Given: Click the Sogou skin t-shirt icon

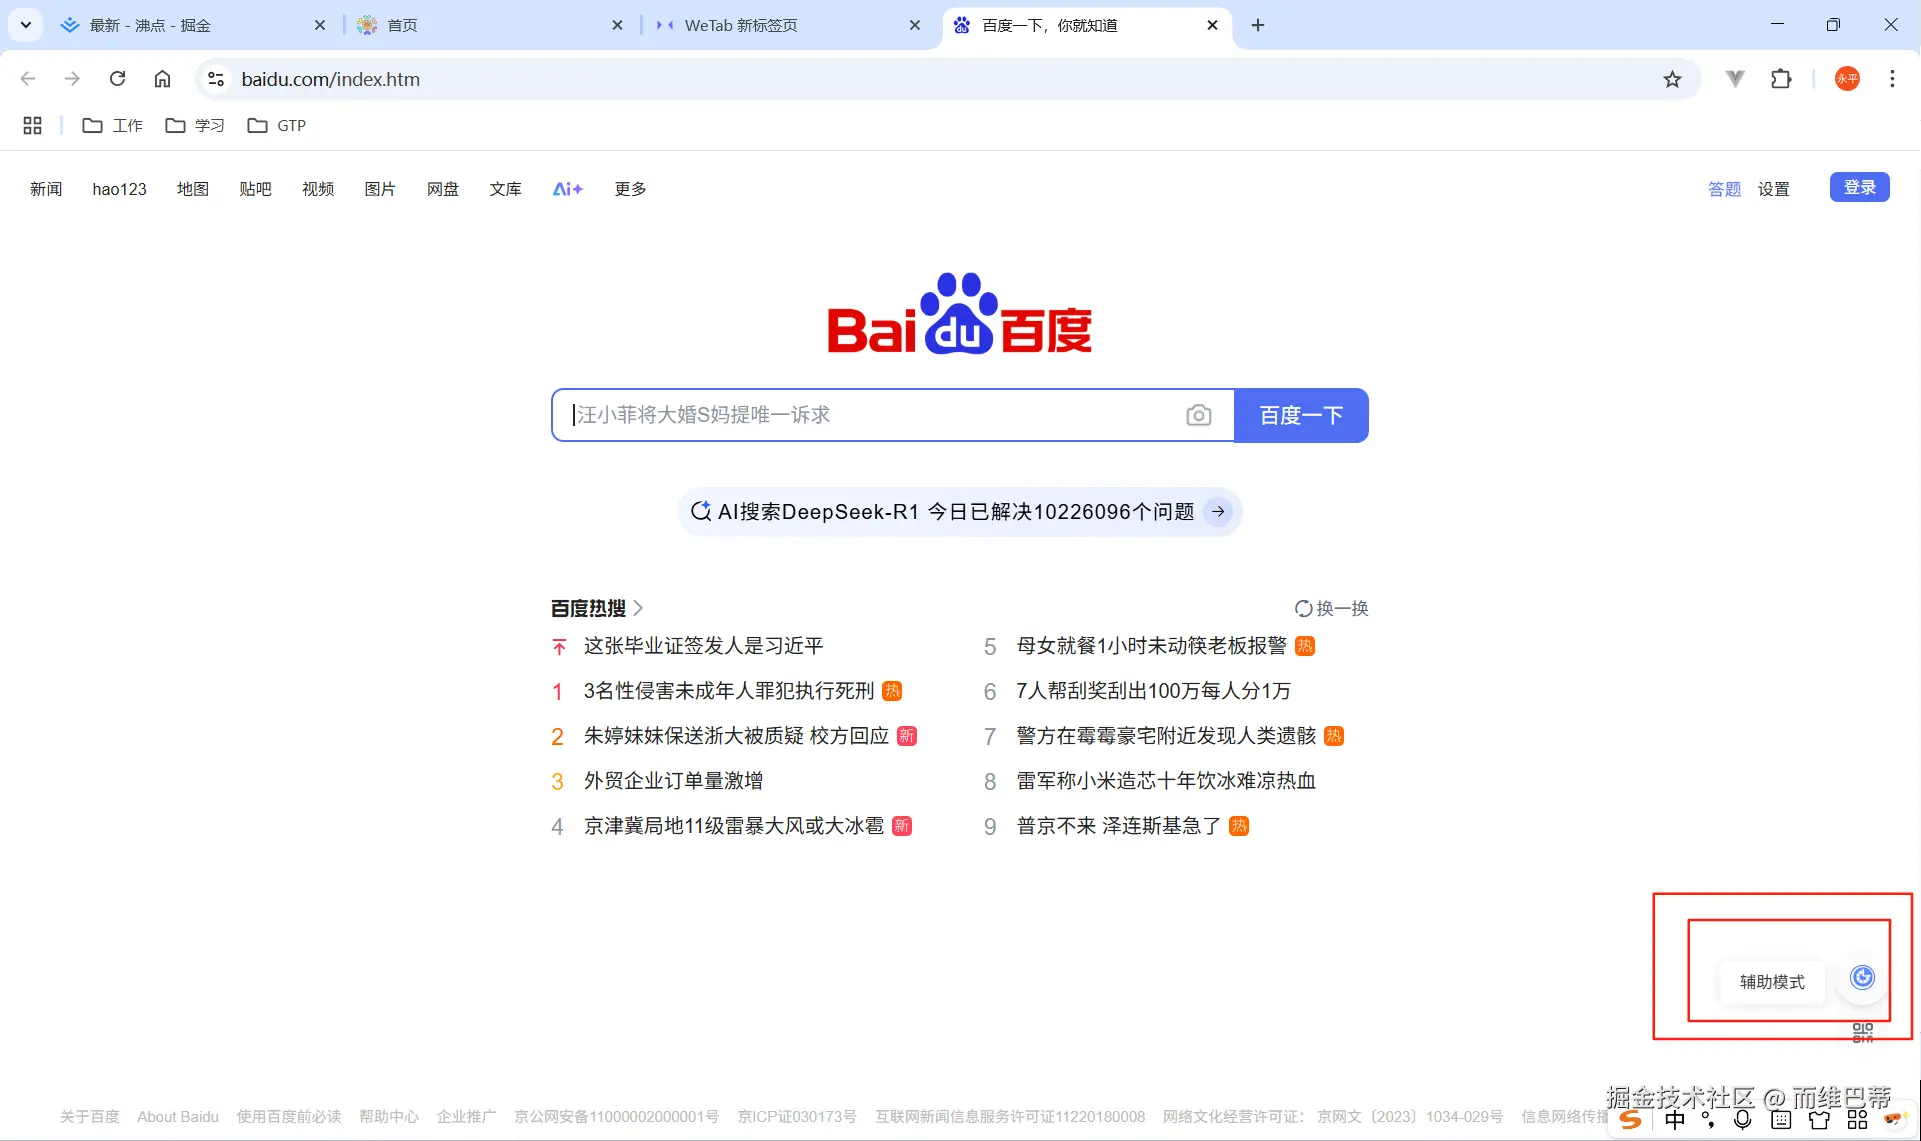Looking at the screenshot, I should click(x=1820, y=1121).
